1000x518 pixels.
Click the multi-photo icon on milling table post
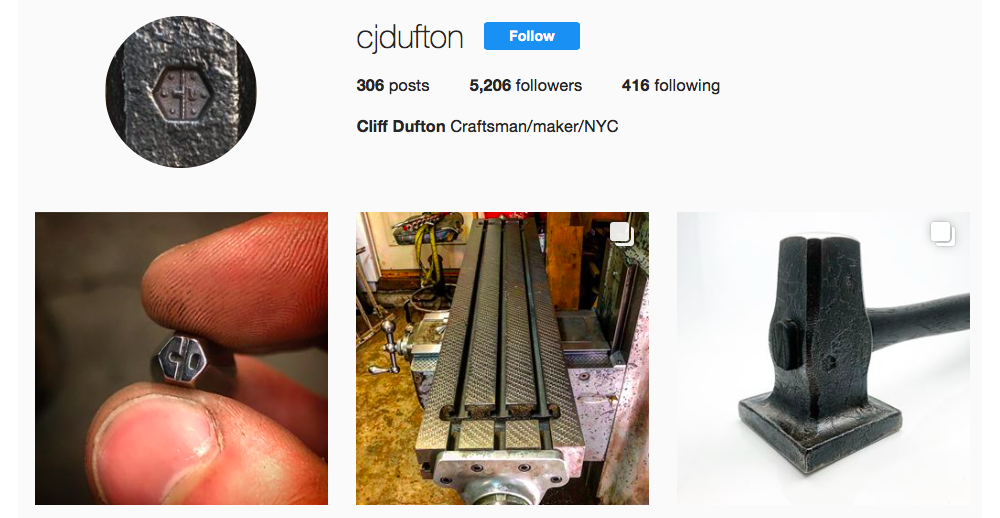pos(622,233)
